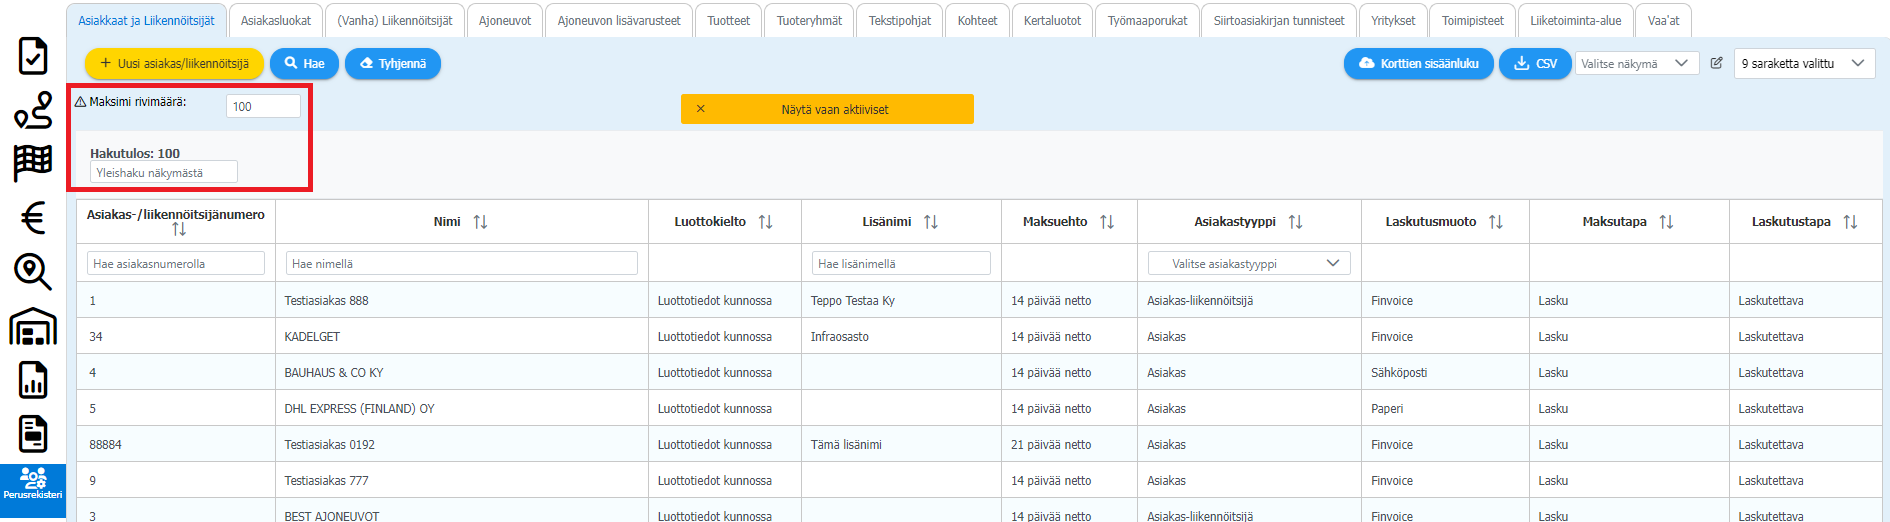
Task: Open the euro billing sidebar icon
Action: (33, 217)
